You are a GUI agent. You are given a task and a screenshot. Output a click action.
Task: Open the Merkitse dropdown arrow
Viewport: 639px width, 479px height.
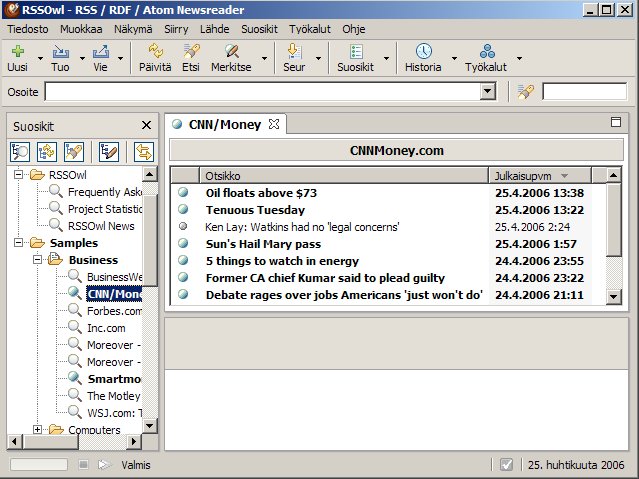264,59
